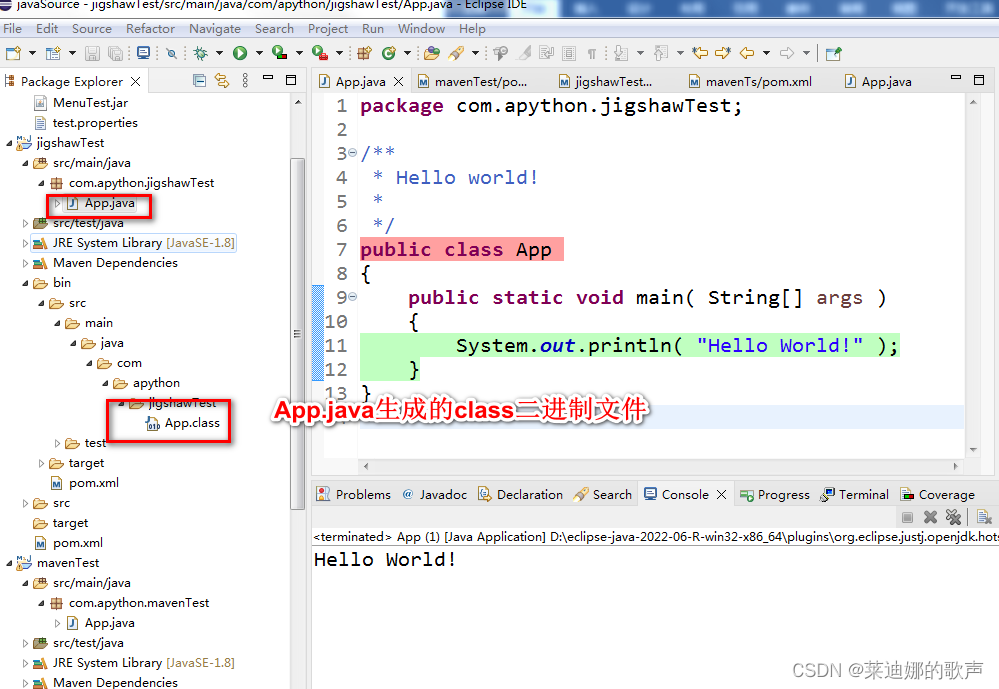Toggle Link with Editor in Package Explorer

(222, 80)
